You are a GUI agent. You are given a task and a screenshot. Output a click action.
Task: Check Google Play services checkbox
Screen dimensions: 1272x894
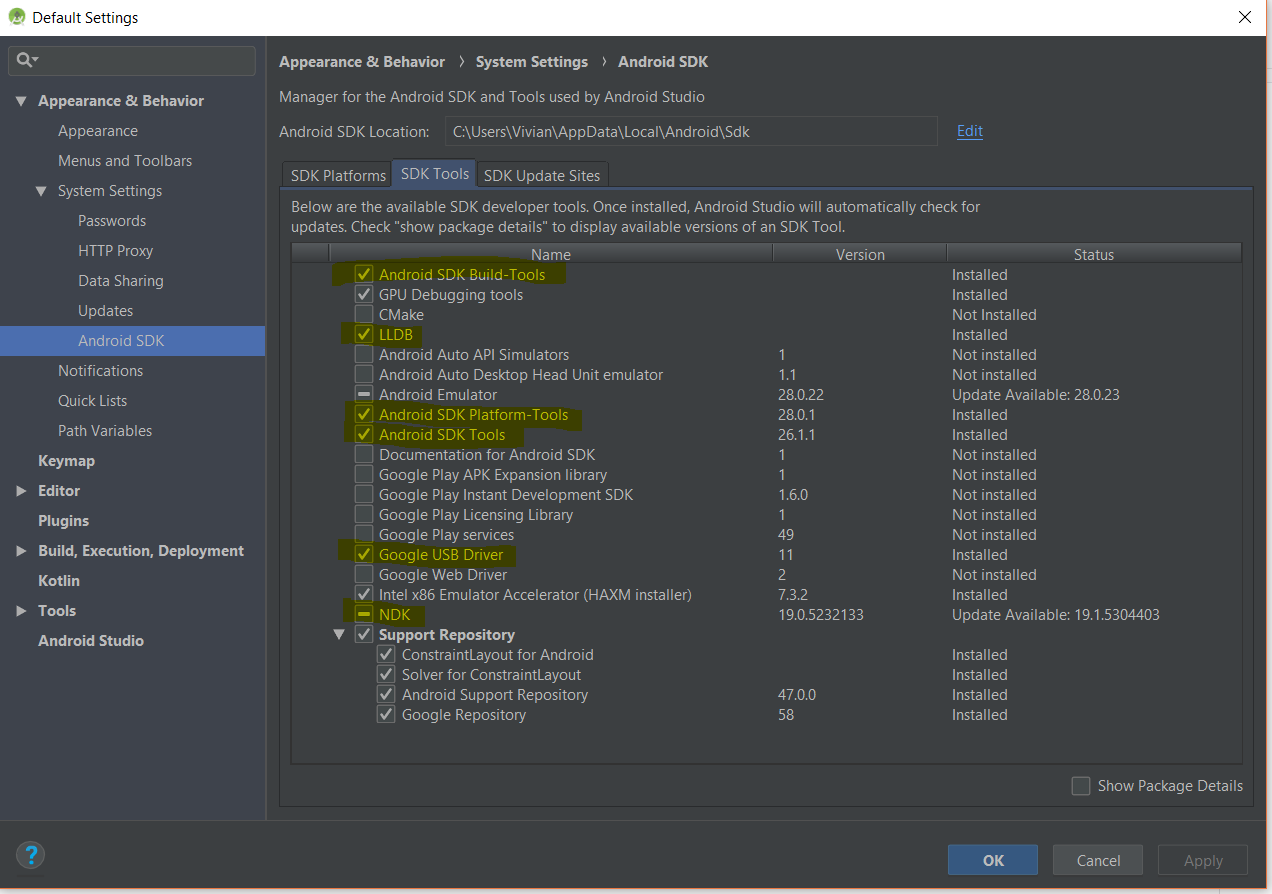coord(364,534)
